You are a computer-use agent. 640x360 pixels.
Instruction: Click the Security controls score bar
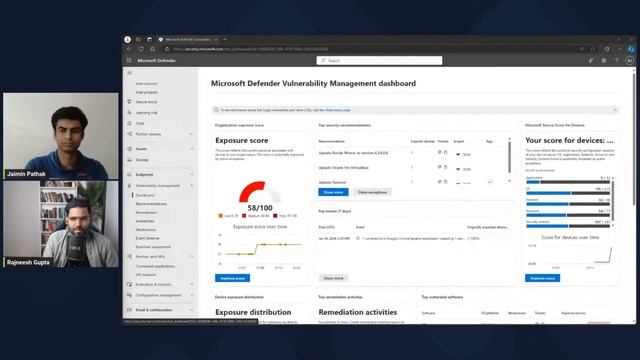click(568, 226)
